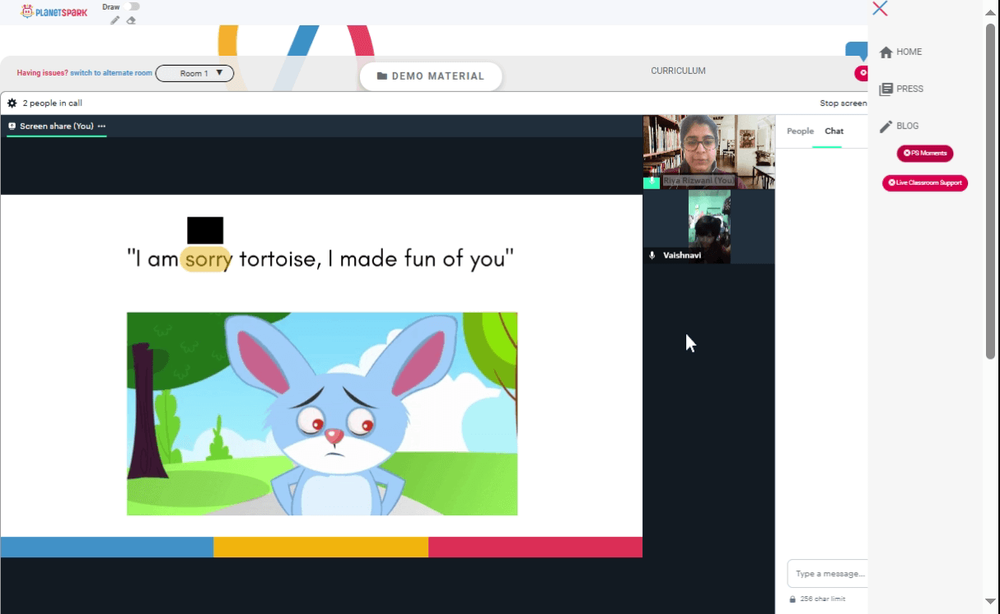
Task: Open PRESS in side menu
Action: click(901, 89)
